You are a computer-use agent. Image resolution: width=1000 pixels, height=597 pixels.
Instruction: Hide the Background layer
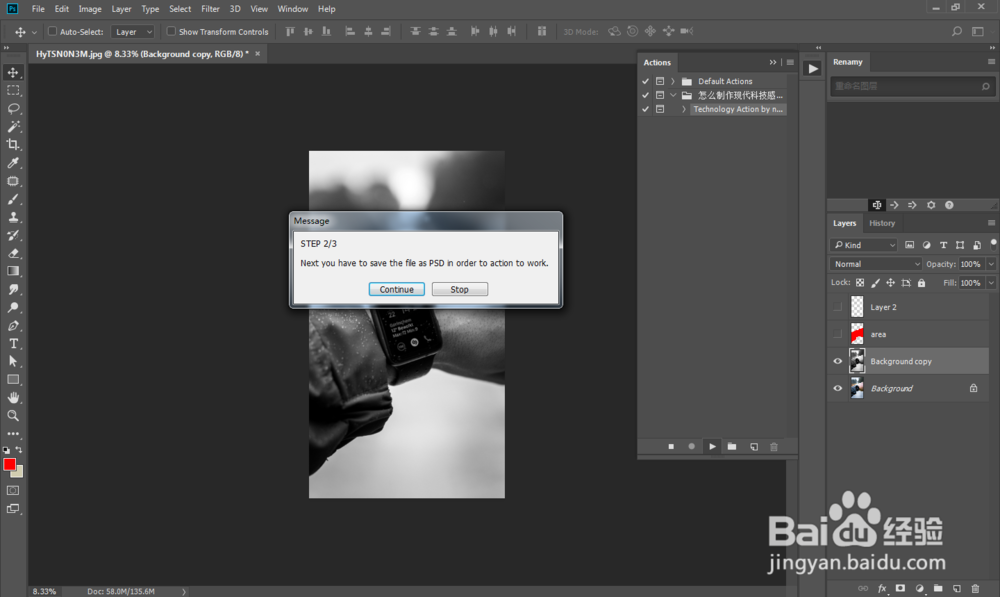click(x=837, y=388)
